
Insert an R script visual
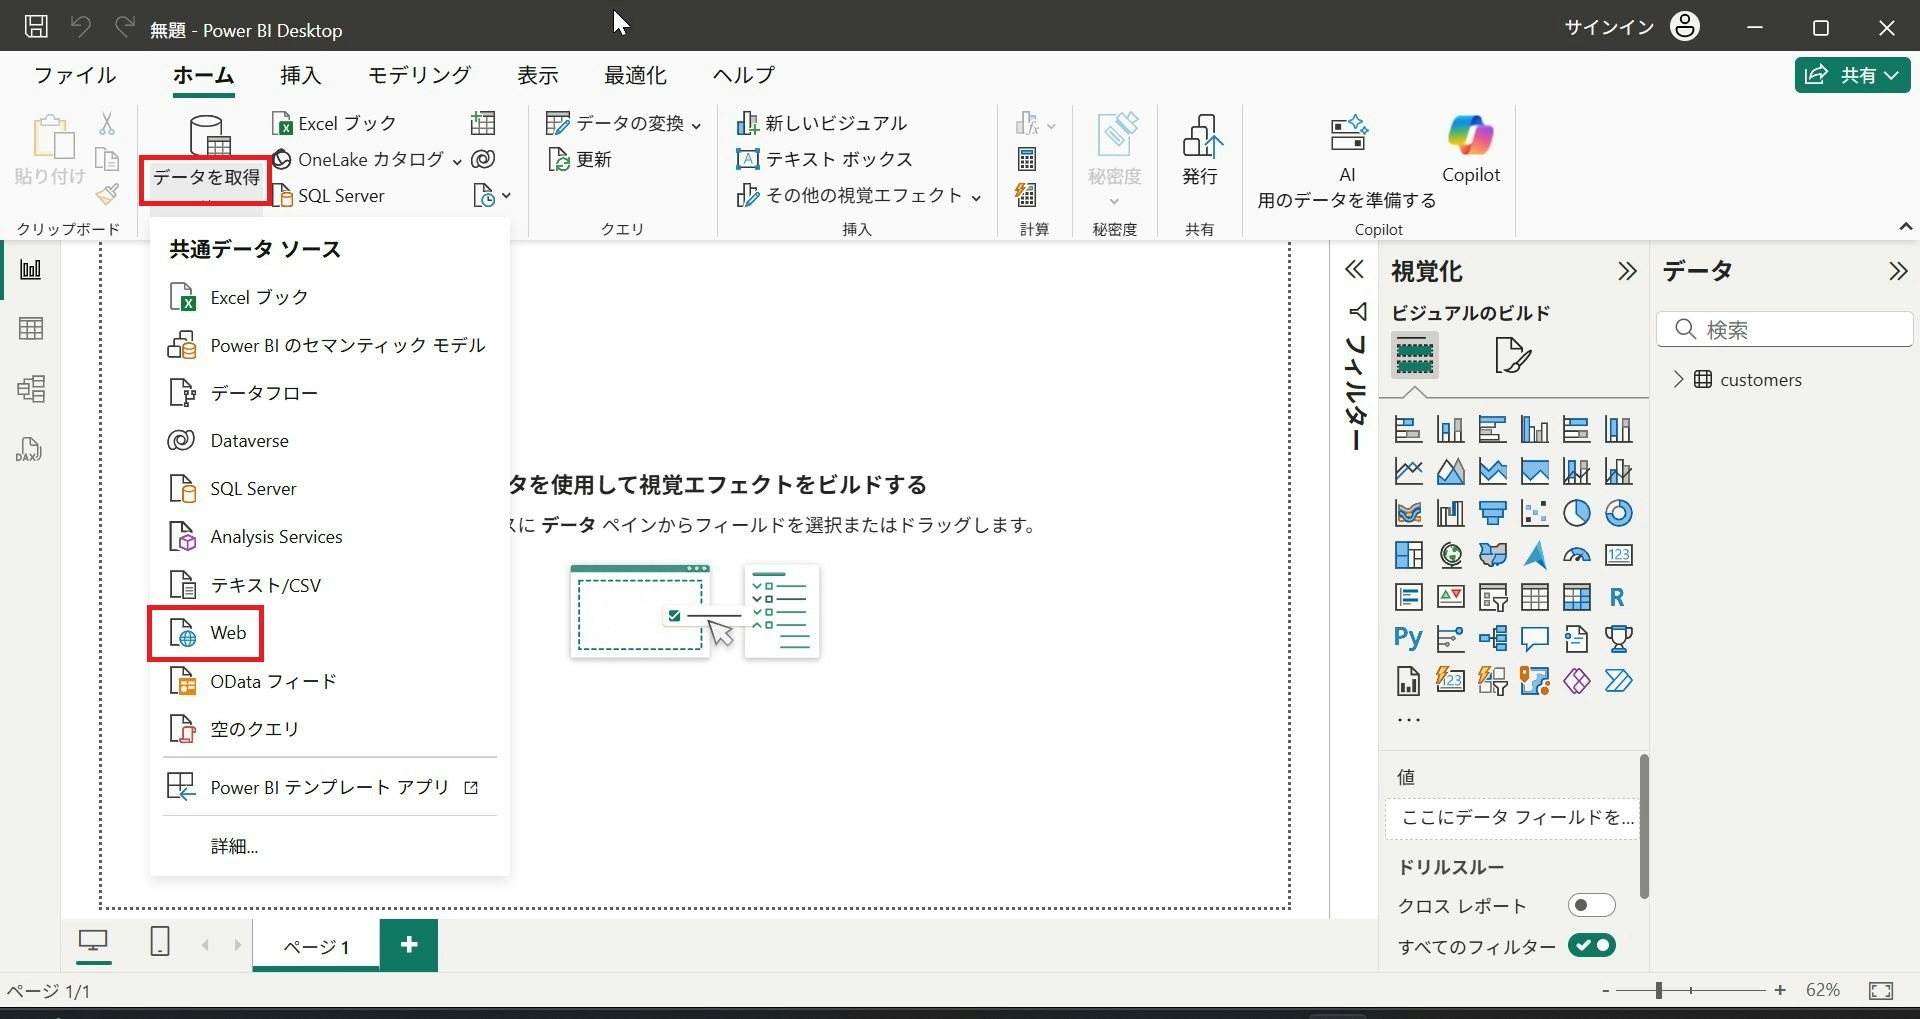pyautogui.click(x=1618, y=597)
